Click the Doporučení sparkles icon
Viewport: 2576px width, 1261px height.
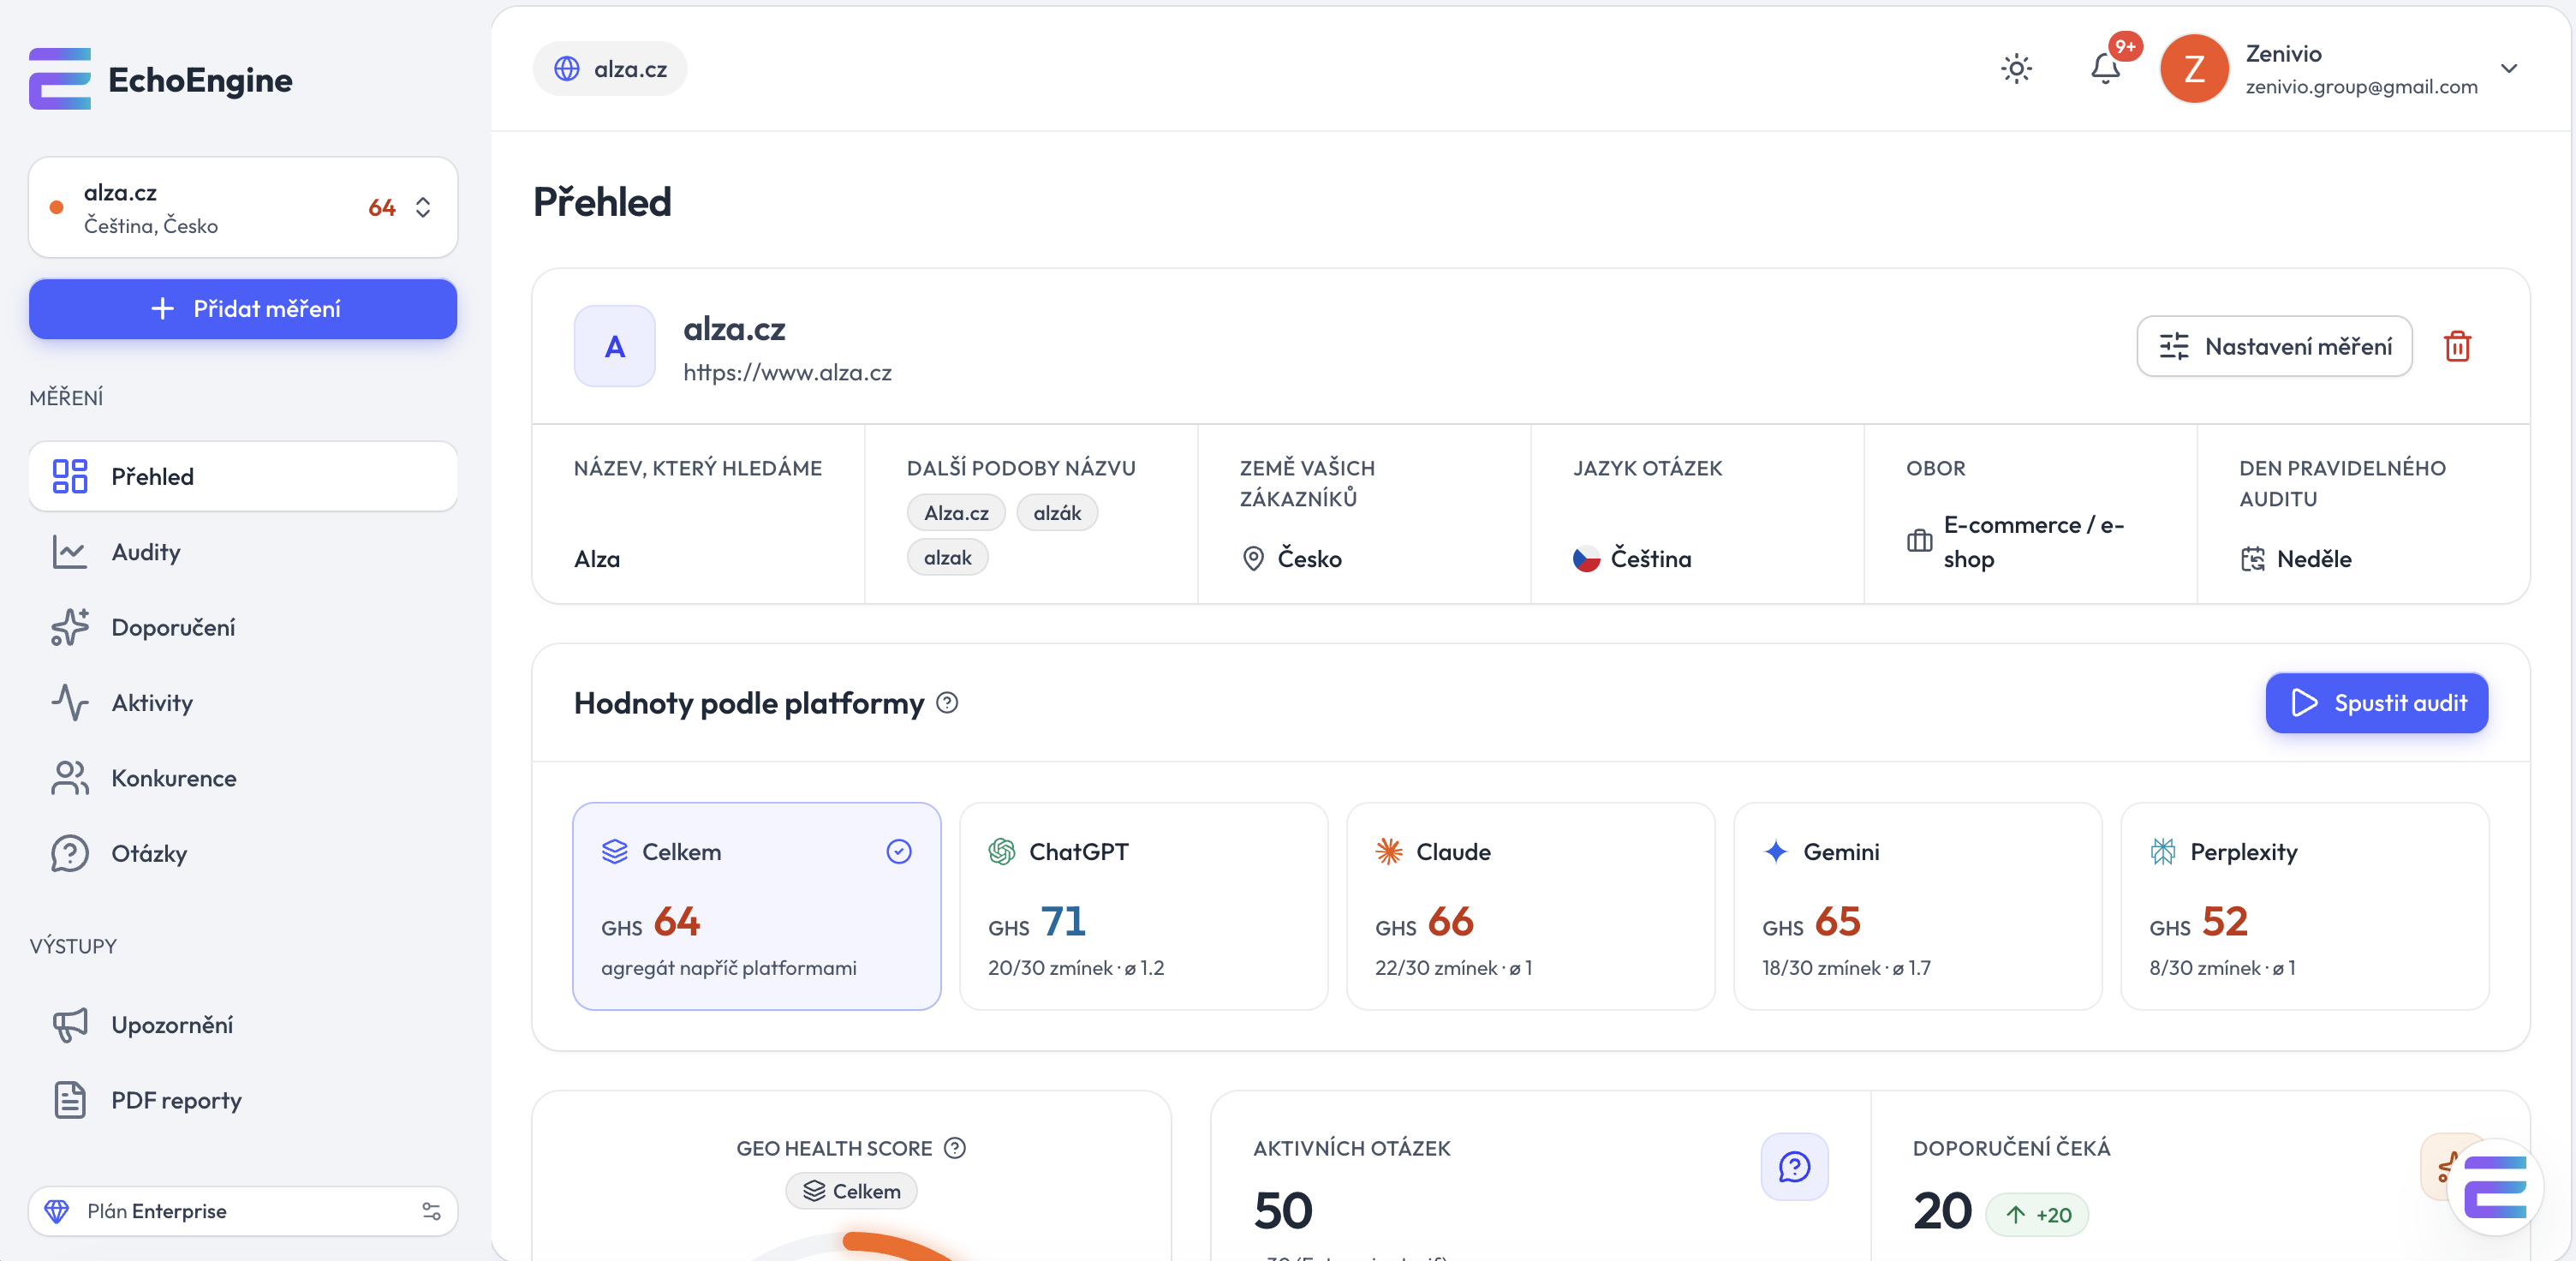click(70, 627)
